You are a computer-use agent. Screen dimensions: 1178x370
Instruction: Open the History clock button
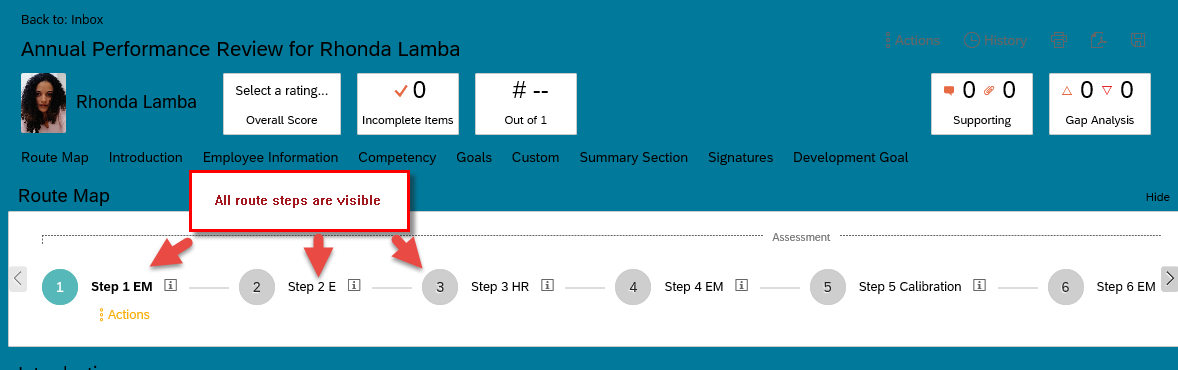pyautogui.click(x=995, y=41)
